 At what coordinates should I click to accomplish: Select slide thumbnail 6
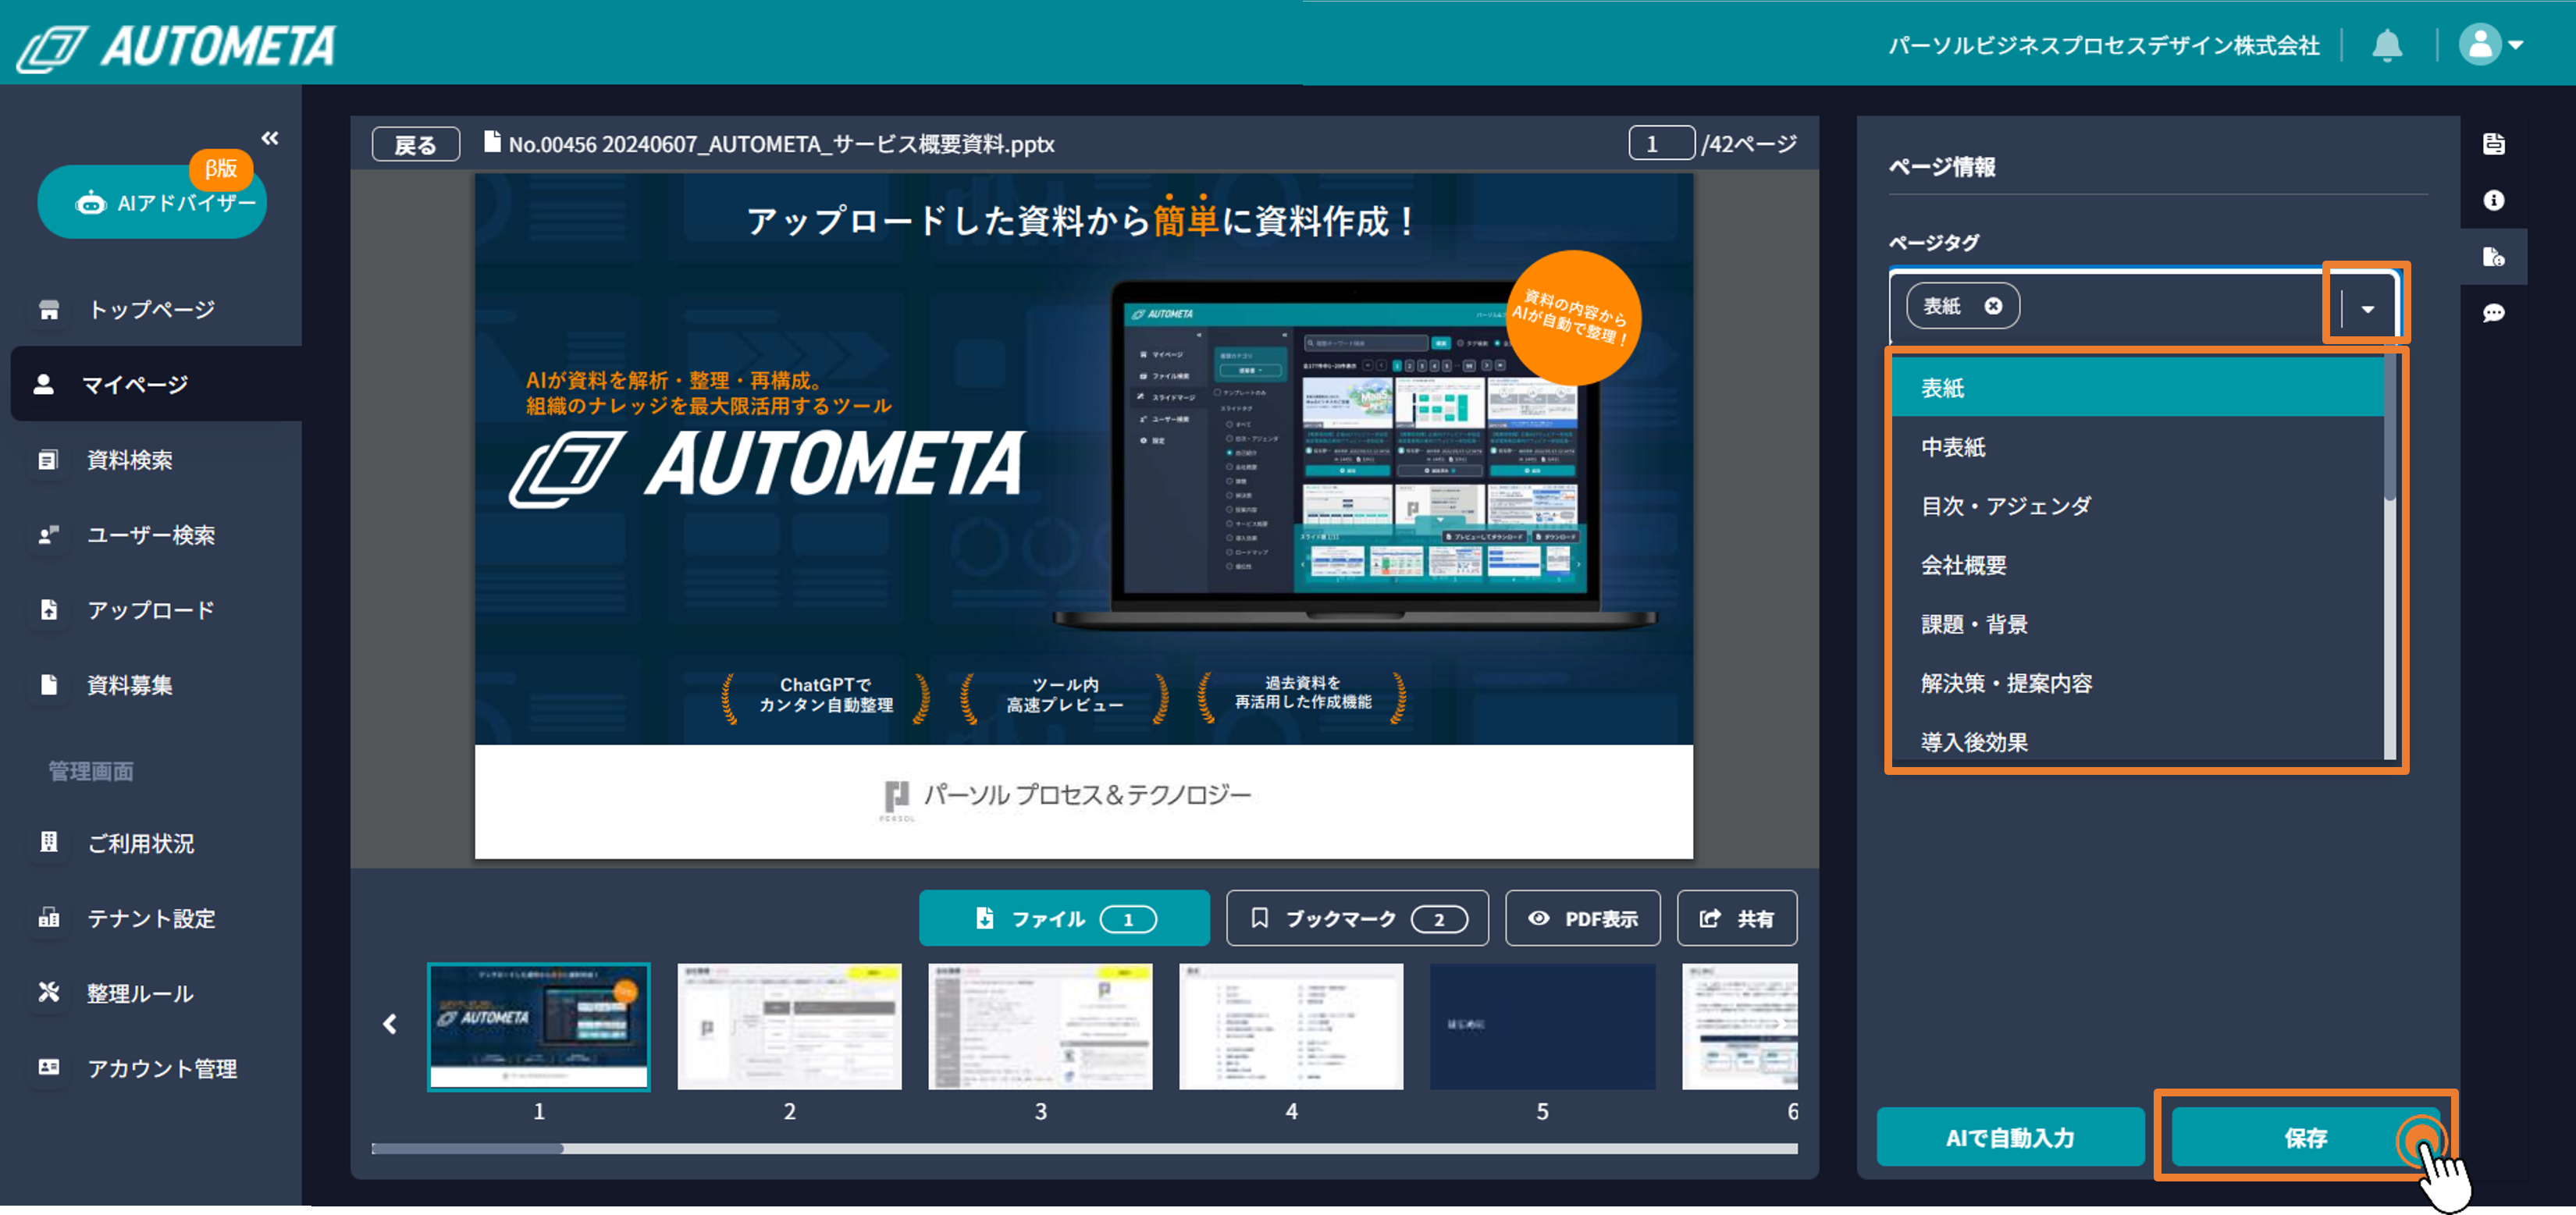tap(1740, 1026)
